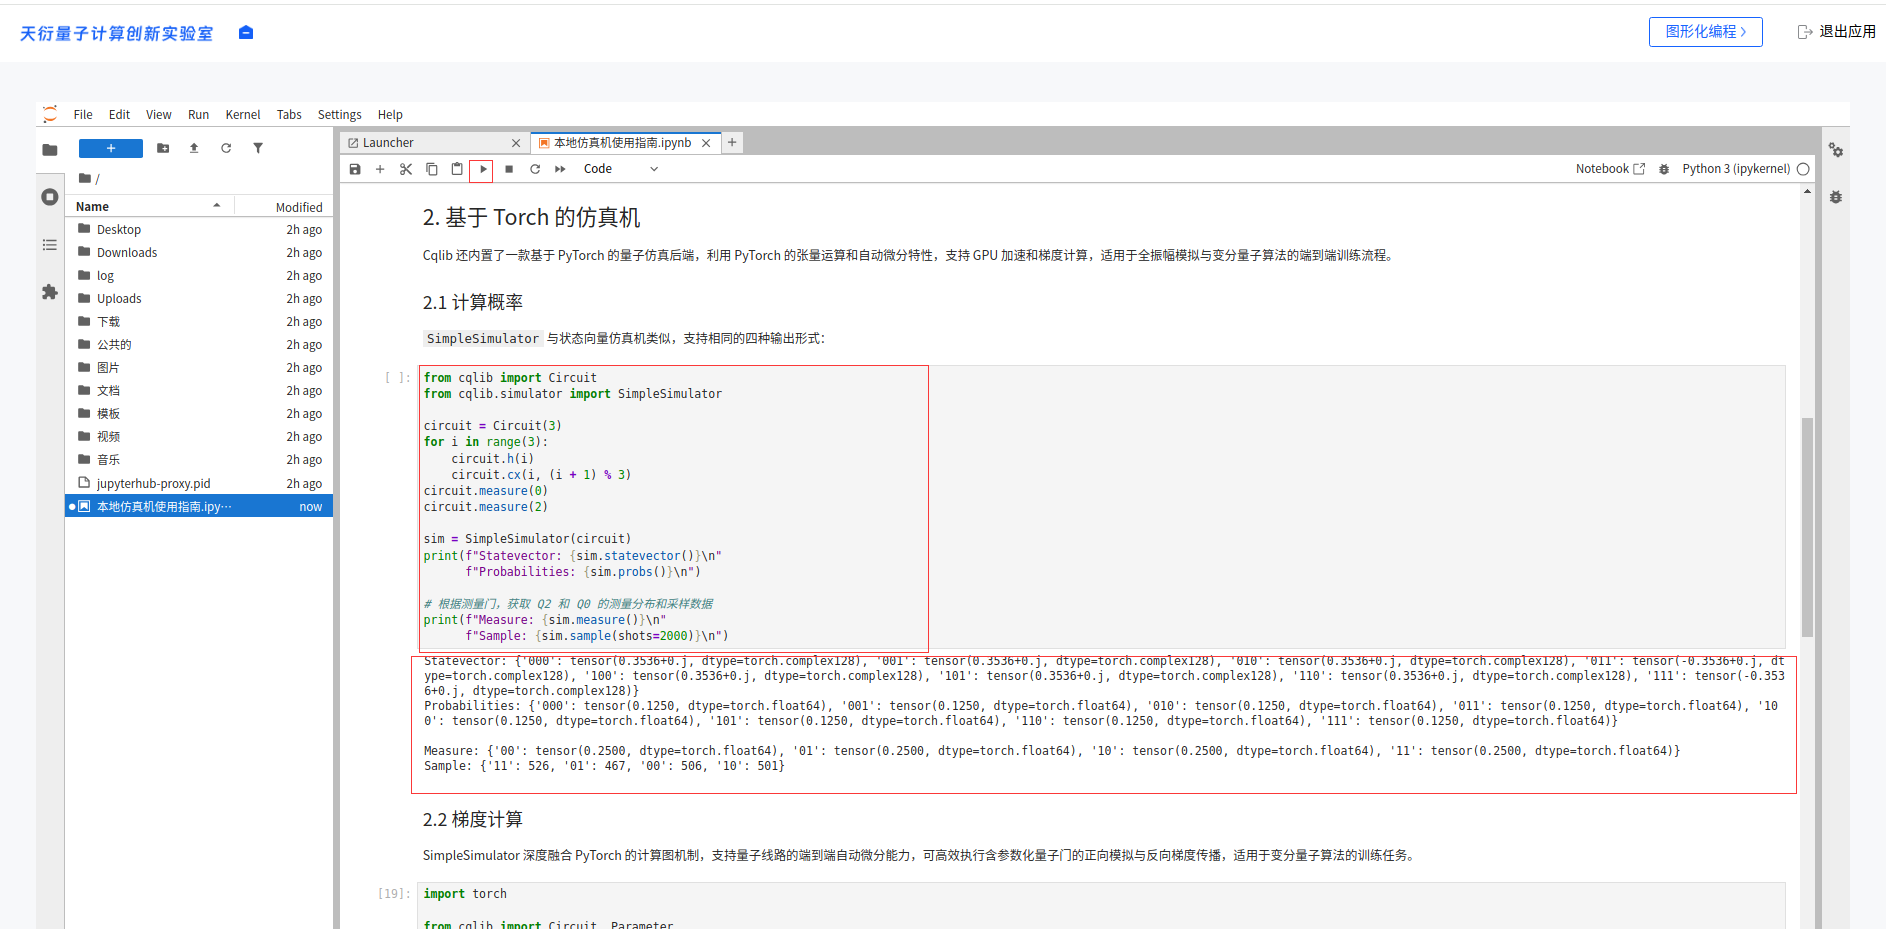Click home icon next to lab title
Image resolution: width=1886 pixels, height=929 pixels.
(x=246, y=33)
